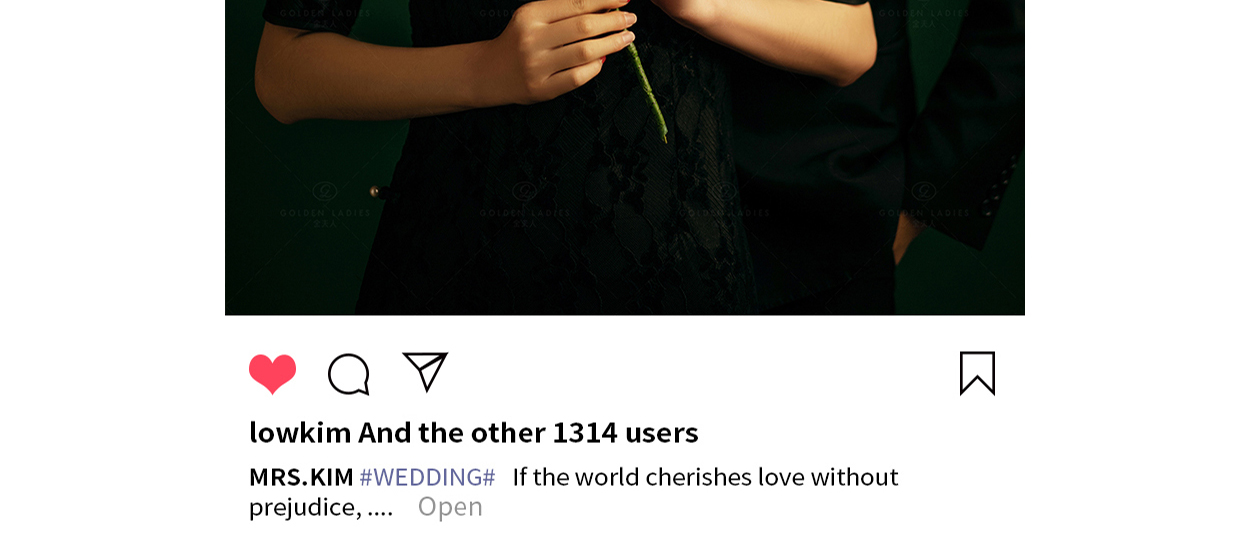Tap the woman's hand holding the stem

coord(558,52)
